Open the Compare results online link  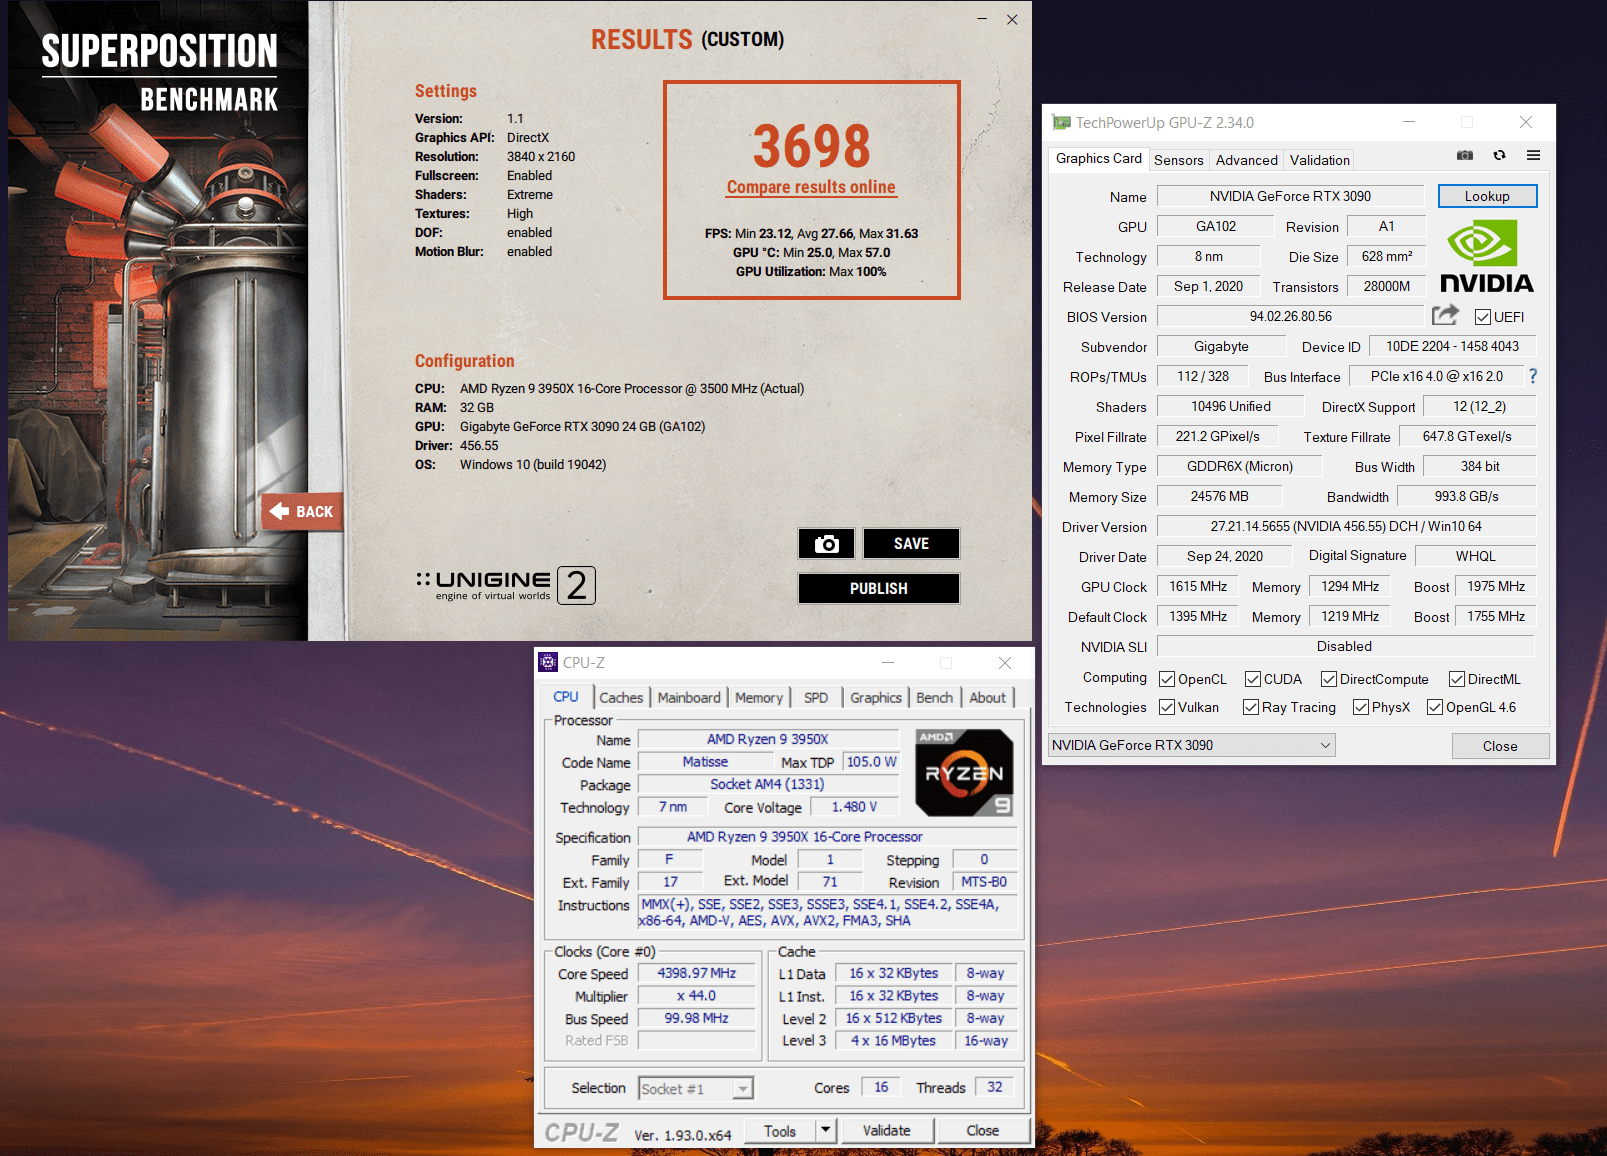[811, 187]
